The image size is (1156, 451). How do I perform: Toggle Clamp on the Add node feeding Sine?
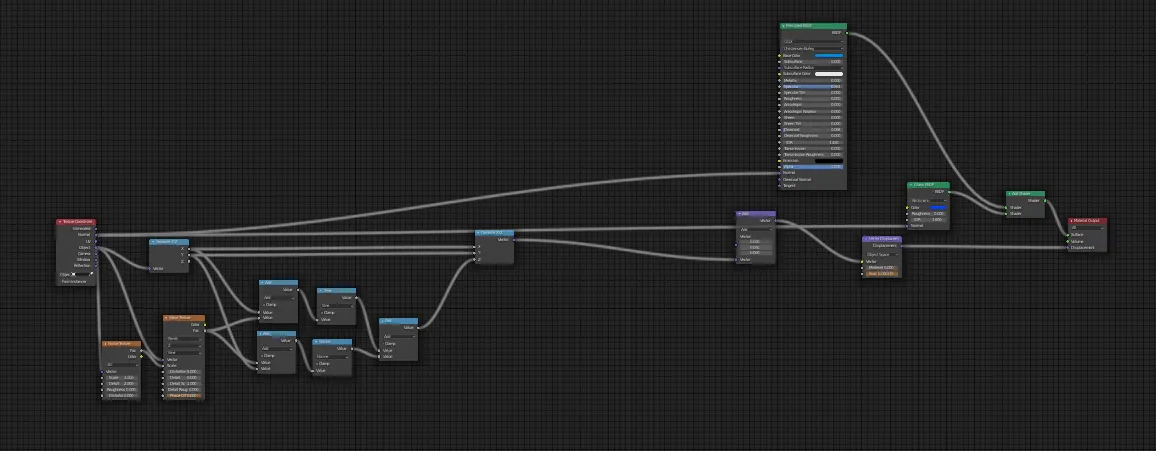click(x=270, y=305)
